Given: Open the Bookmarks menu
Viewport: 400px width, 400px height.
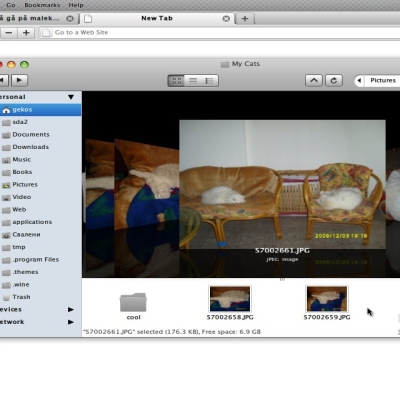Looking at the screenshot, I should pos(42,5).
